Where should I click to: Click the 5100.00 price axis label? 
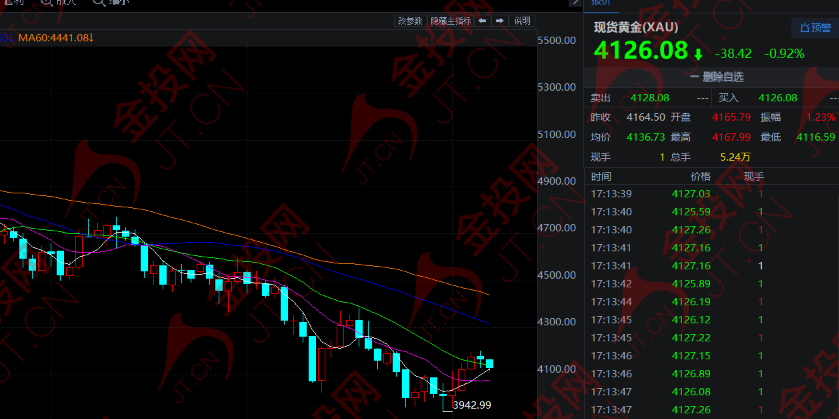point(557,134)
